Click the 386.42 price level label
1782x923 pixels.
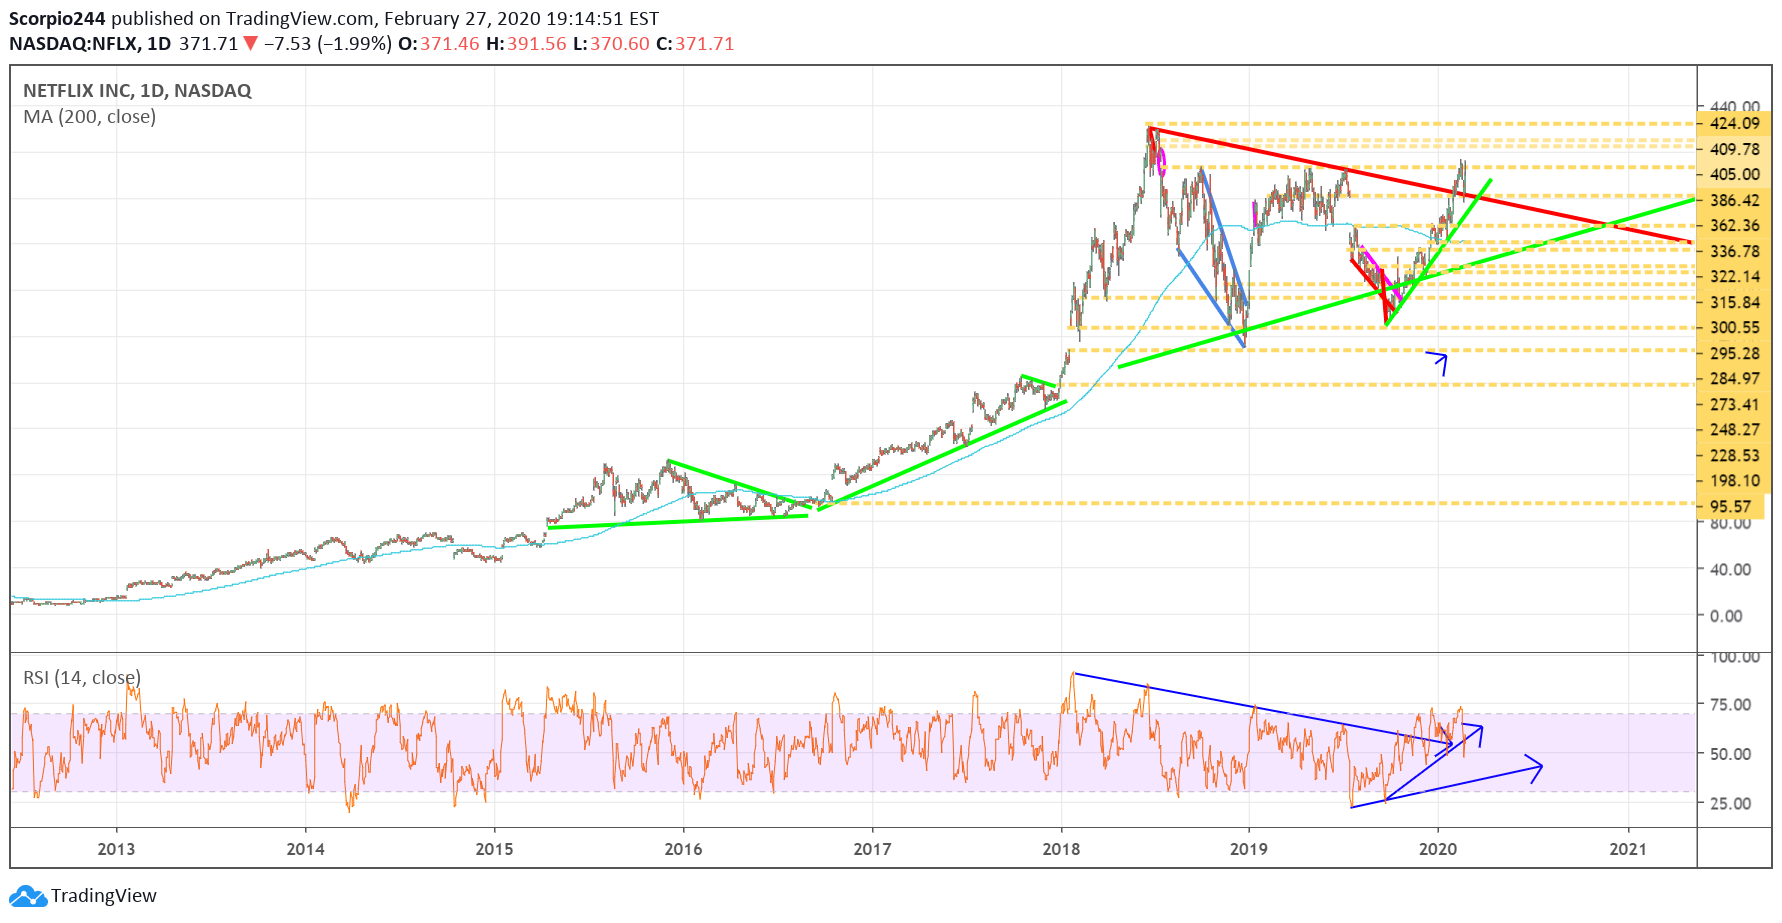(x=1735, y=201)
